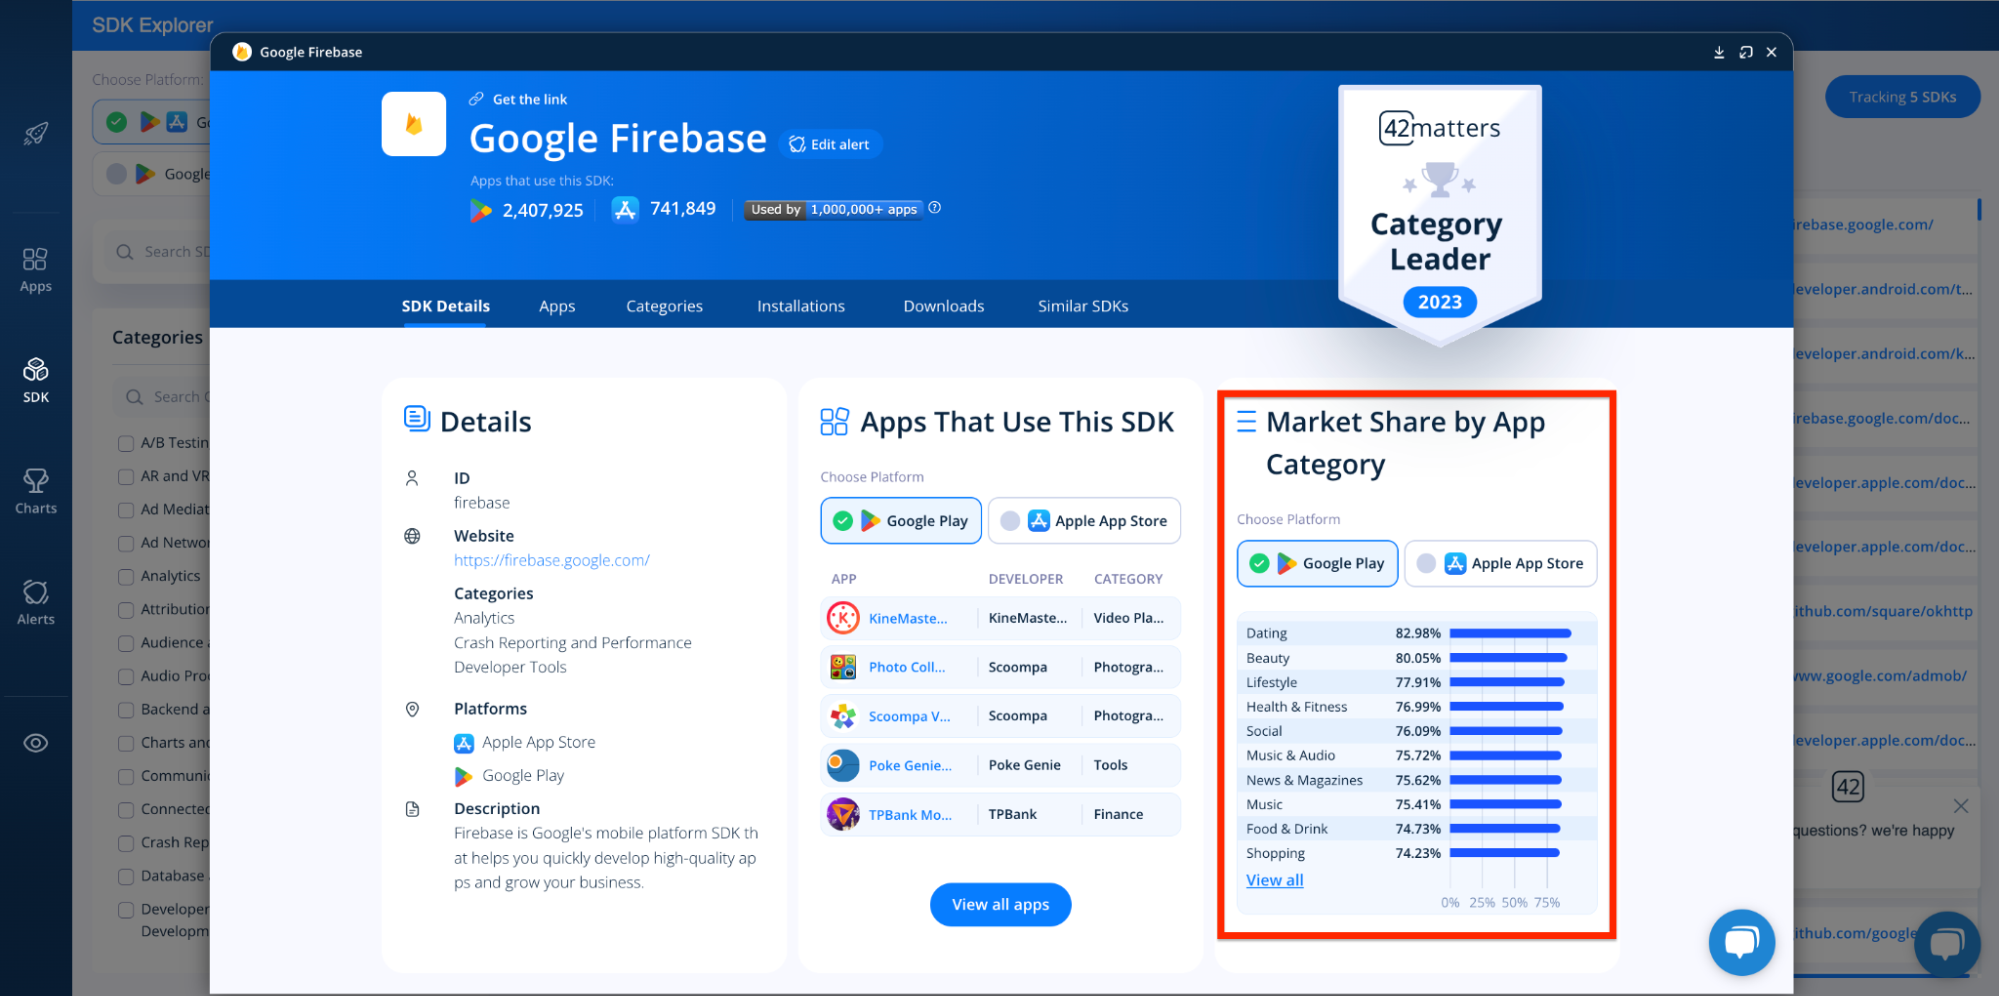This screenshot has width=1999, height=996.
Task: Switch to the Categories tab
Action: (x=664, y=306)
